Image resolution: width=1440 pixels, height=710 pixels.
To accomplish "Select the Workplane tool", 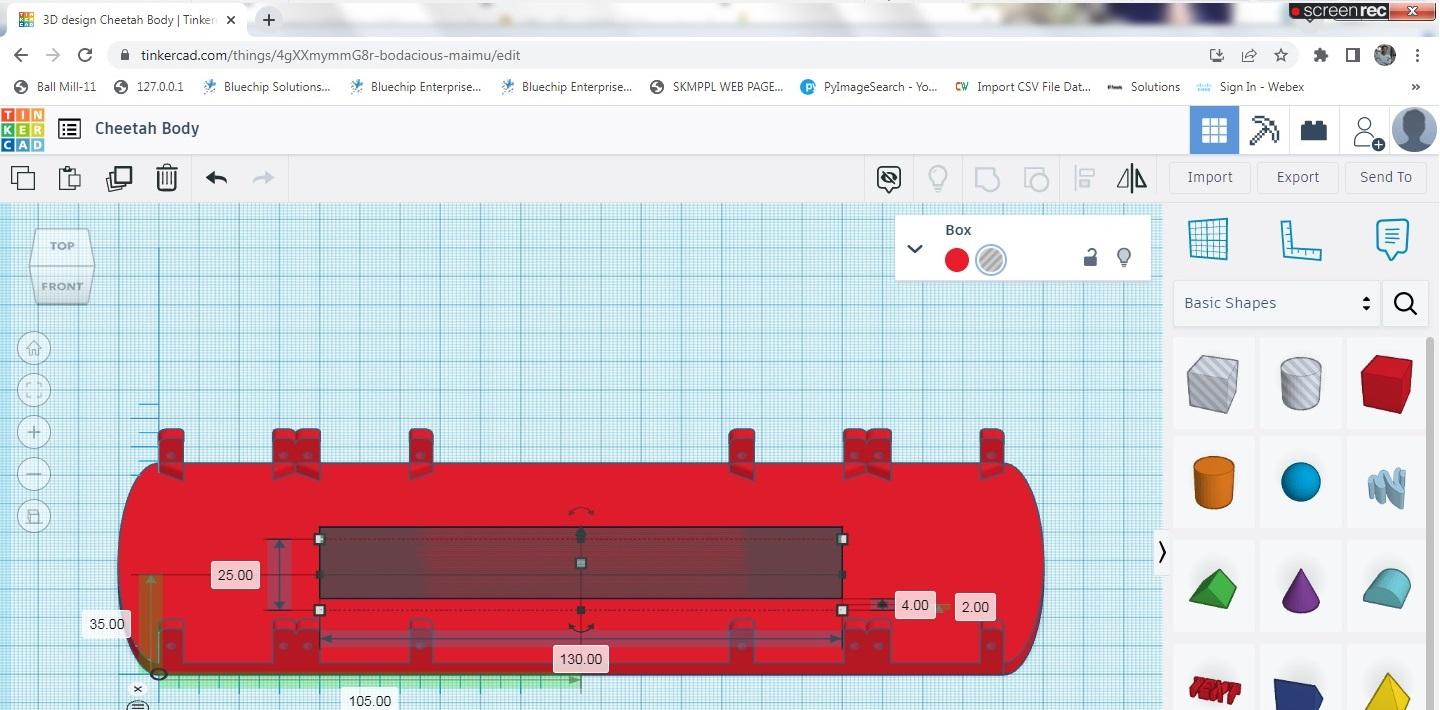I will click(1208, 240).
